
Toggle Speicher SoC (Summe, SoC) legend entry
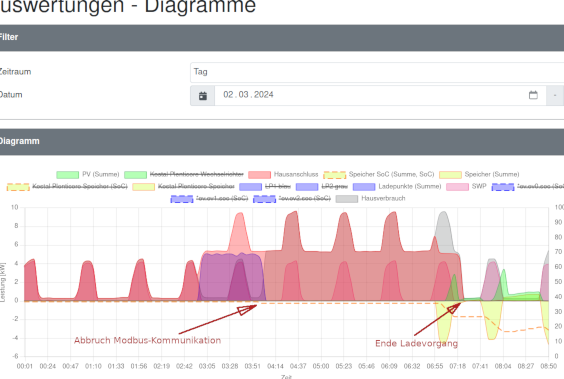(x=379, y=174)
